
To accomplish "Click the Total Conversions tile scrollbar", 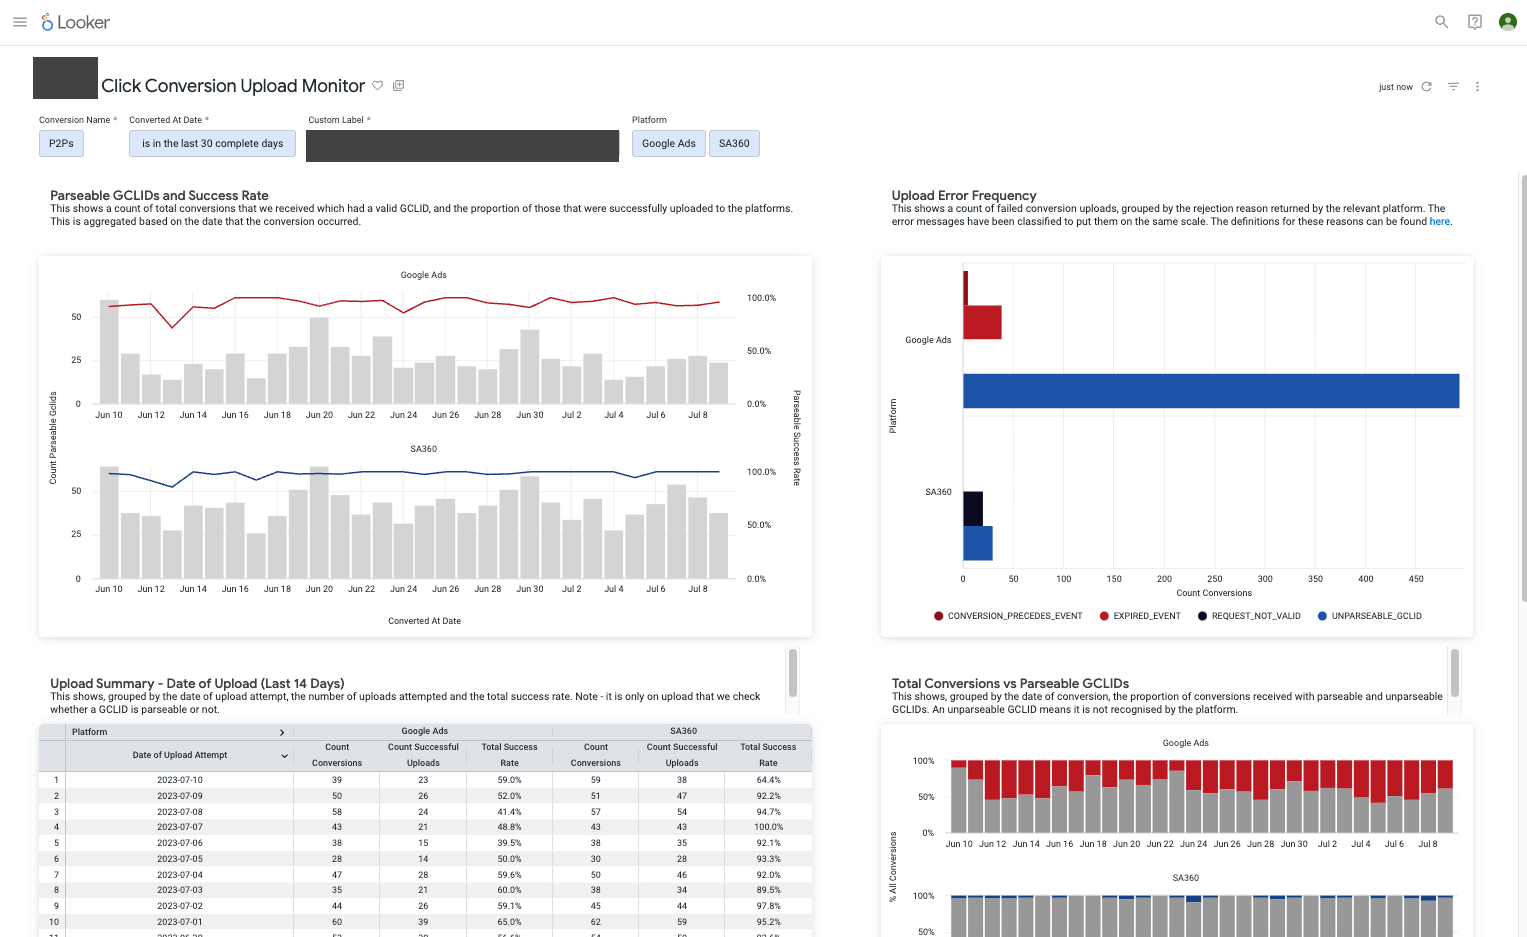I will pyautogui.click(x=1455, y=673).
